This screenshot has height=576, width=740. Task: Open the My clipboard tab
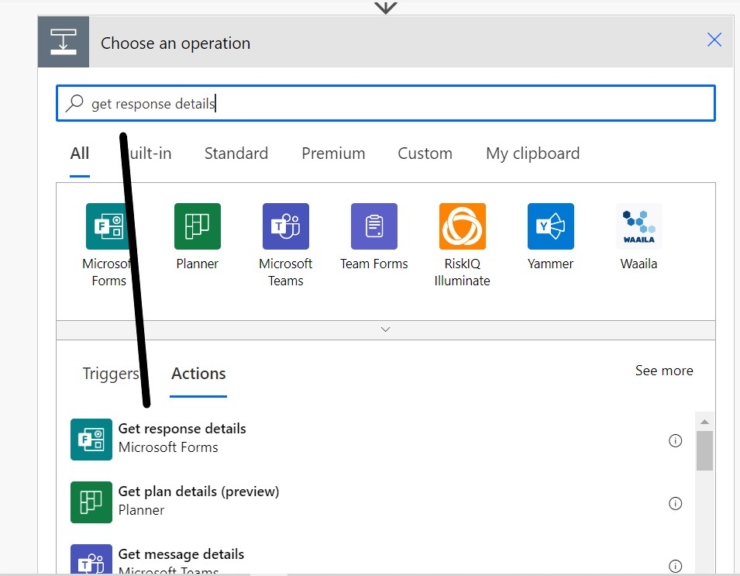pyautogui.click(x=532, y=153)
